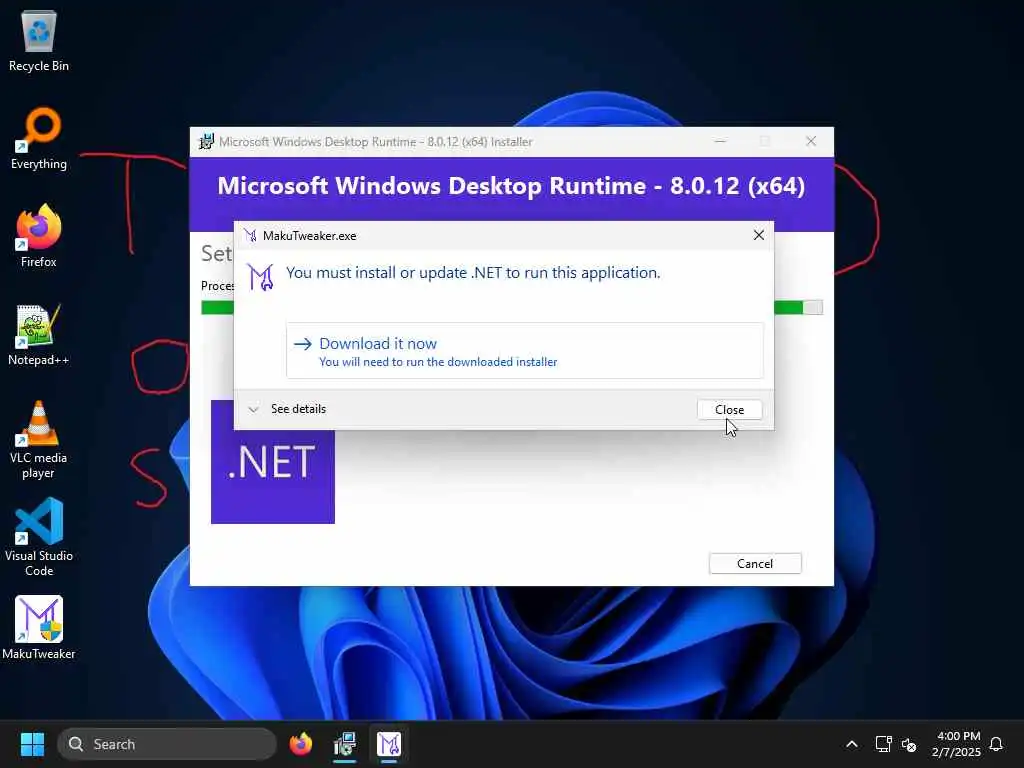
Task: Click the Close button in MakuTweaker dialog
Action: click(x=729, y=409)
